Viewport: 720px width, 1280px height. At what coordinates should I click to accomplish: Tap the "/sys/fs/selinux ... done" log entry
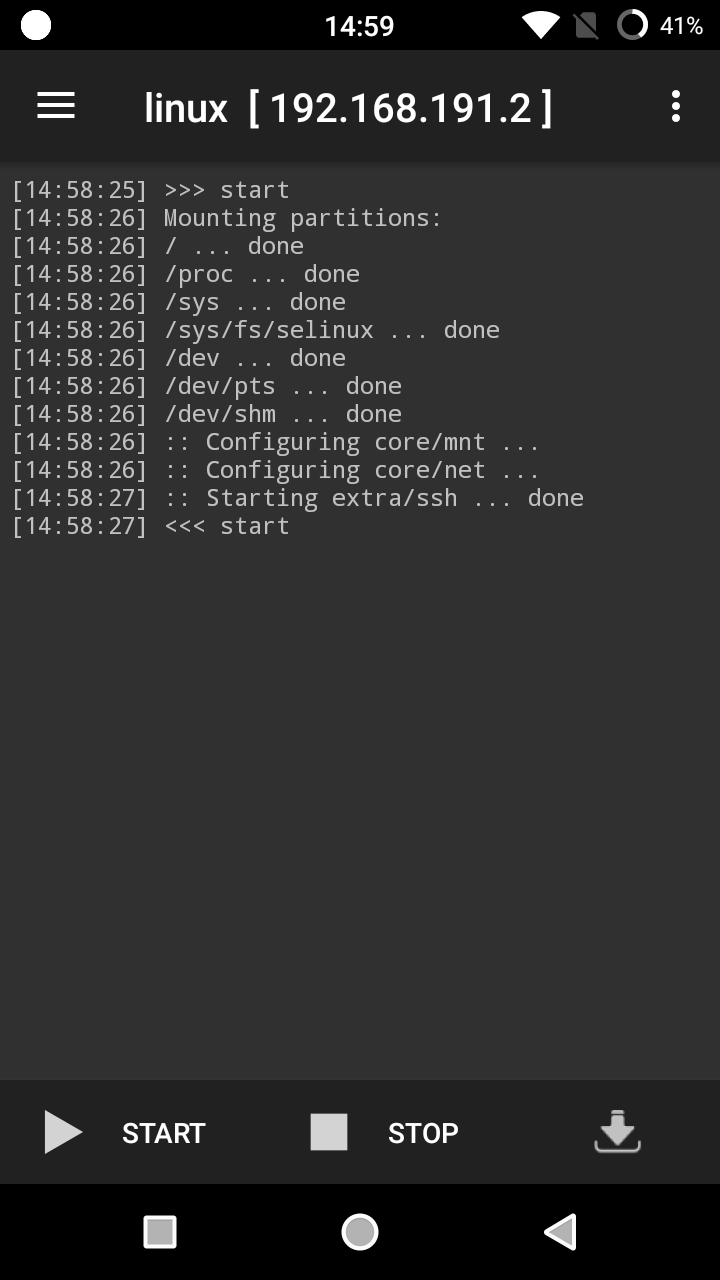[331, 330]
